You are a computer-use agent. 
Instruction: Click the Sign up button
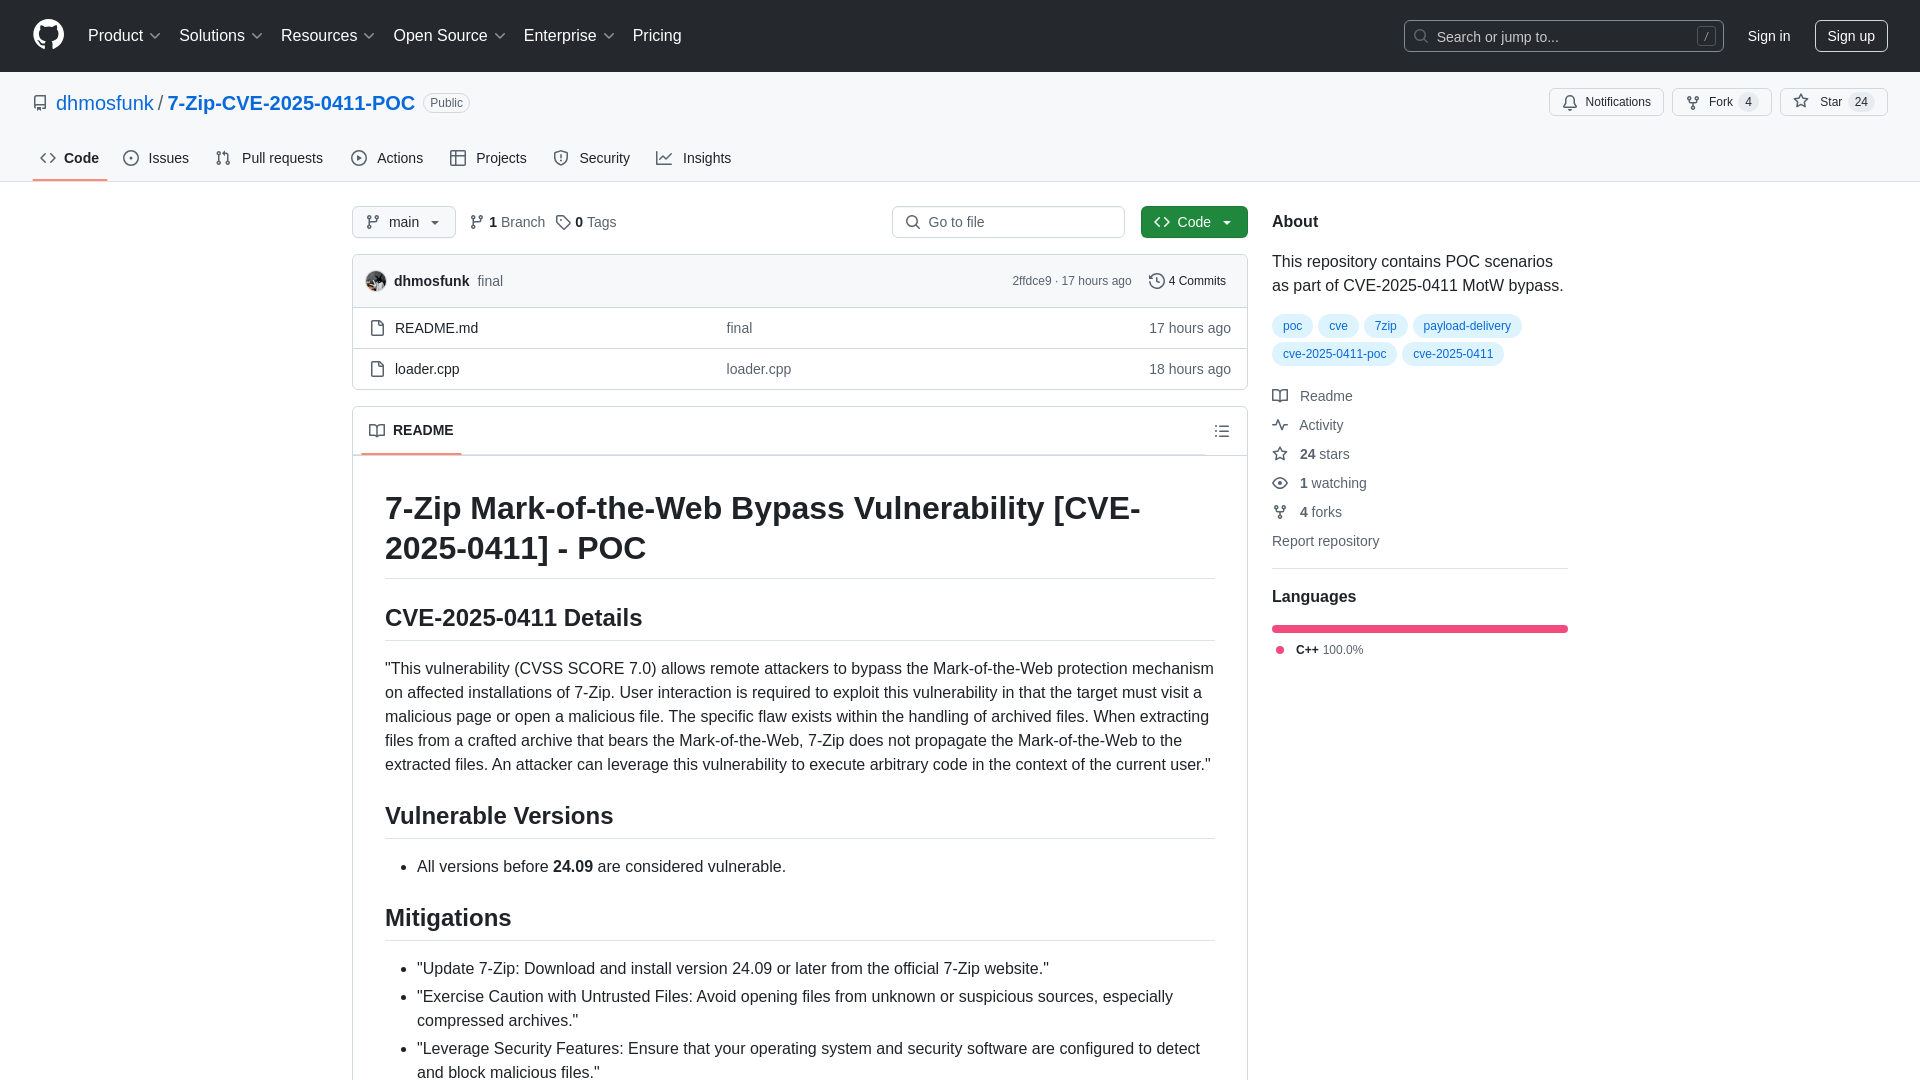click(x=1851, y=36)
